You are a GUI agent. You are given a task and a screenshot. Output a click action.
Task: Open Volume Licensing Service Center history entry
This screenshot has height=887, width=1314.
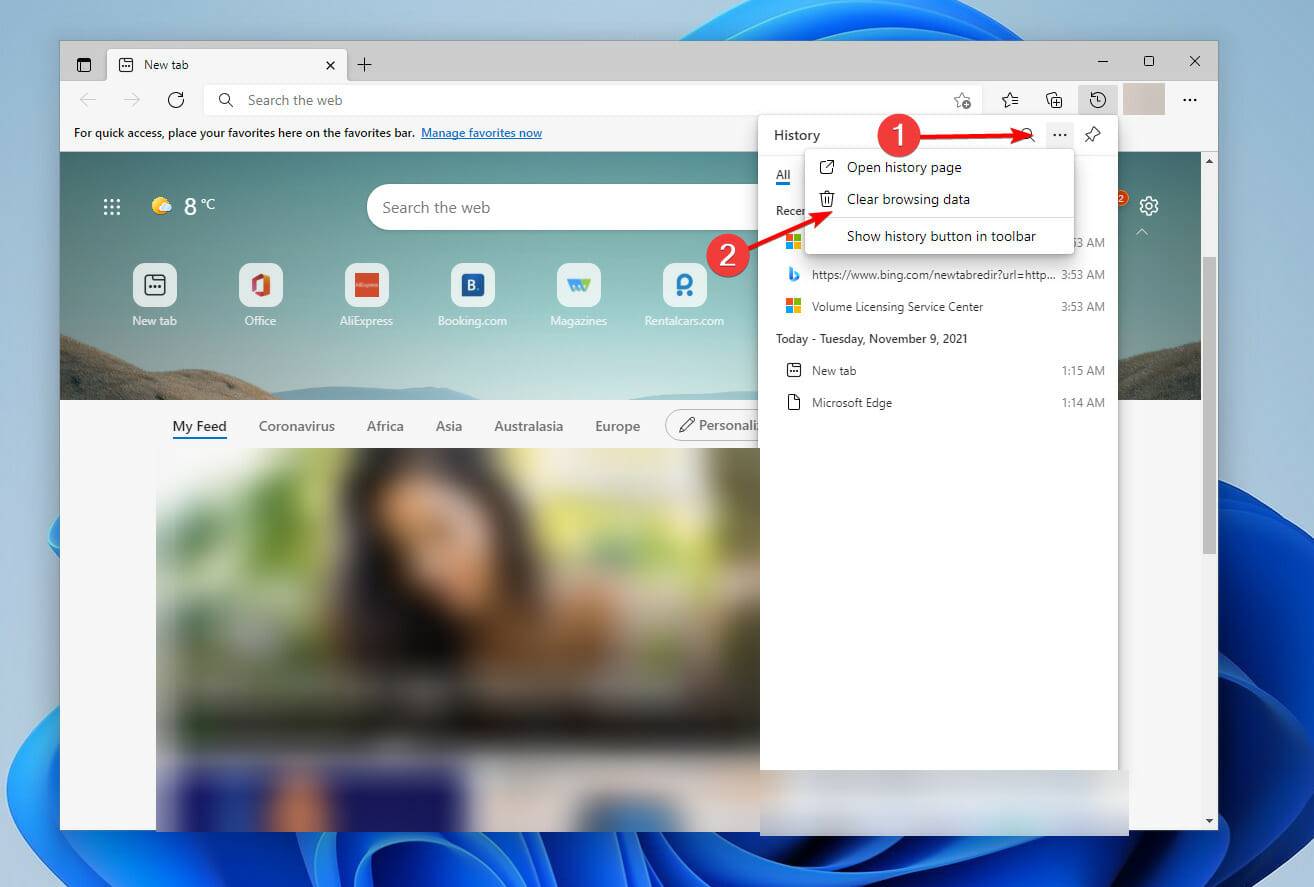(940, 307)
